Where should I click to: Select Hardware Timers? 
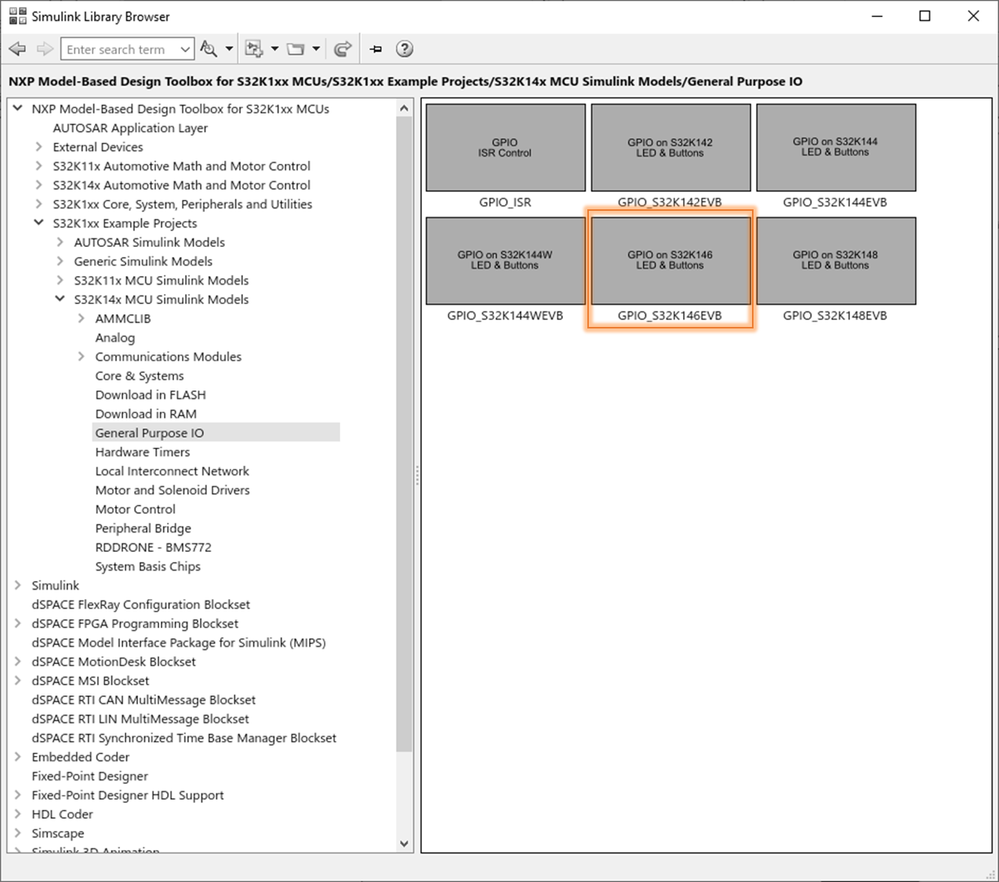(143, 452)
